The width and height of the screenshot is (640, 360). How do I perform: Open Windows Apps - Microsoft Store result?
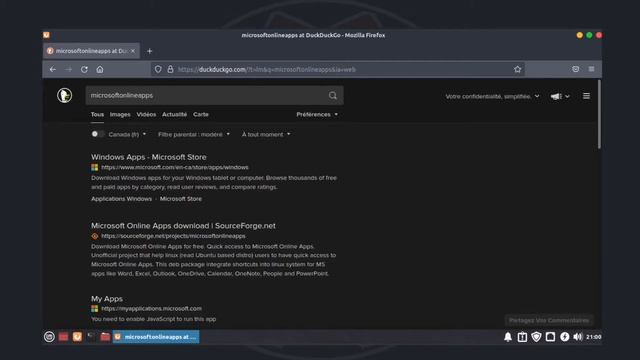pos(149,157)
